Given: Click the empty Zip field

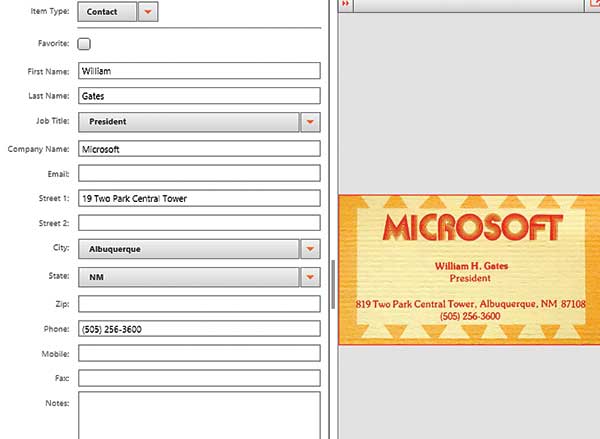Looking at the screenshot, I should tap(198, 303).
